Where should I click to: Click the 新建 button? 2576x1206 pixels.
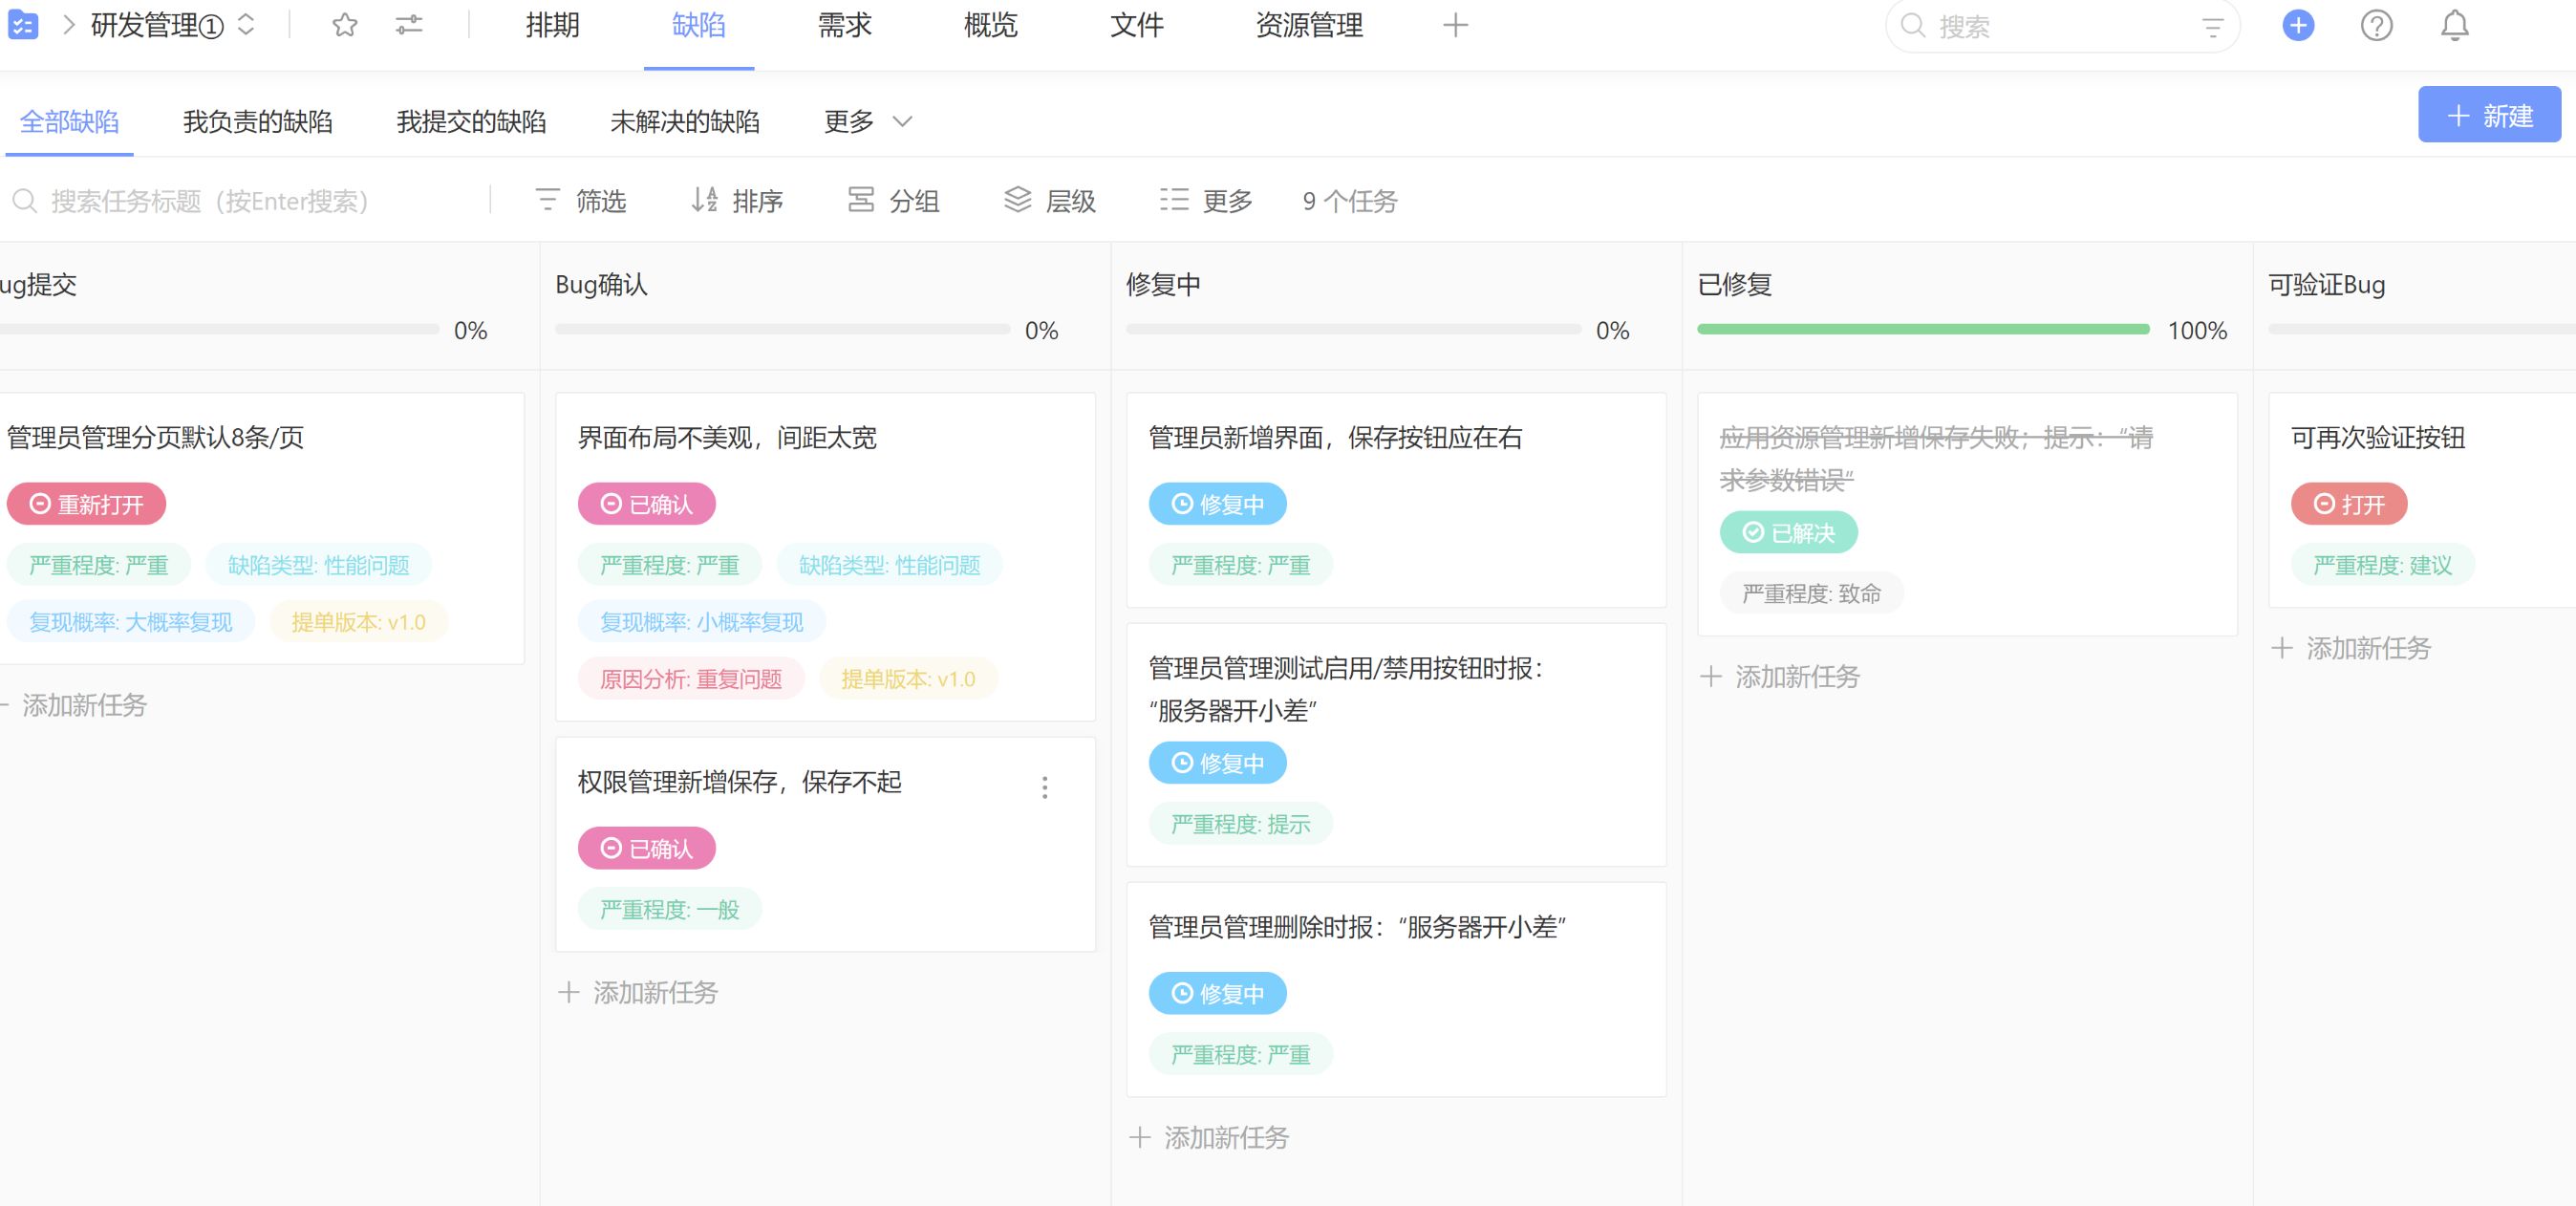2488,115
